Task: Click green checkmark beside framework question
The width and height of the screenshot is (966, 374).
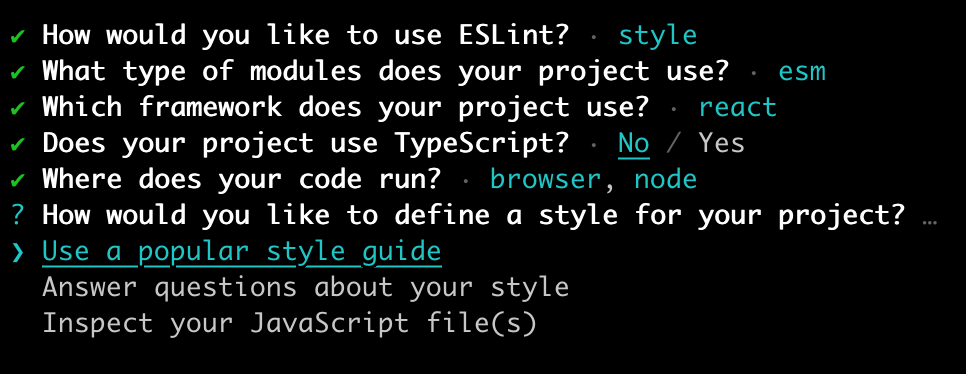Action: [18, 108]
